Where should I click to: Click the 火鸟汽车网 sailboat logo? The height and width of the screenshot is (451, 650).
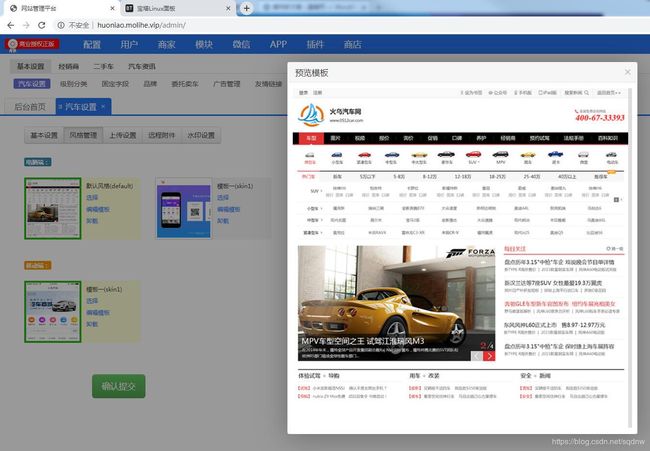point(311,115)
